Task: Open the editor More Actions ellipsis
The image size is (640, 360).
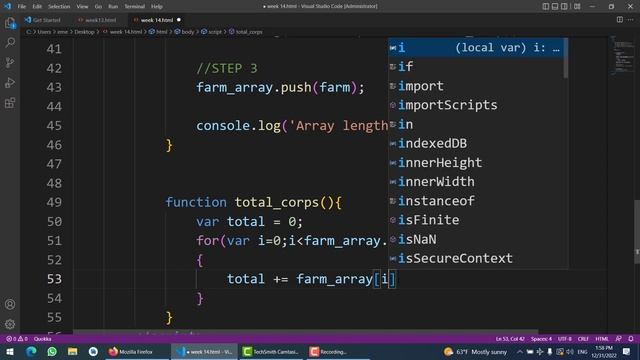Action: [x=631, y=20]
